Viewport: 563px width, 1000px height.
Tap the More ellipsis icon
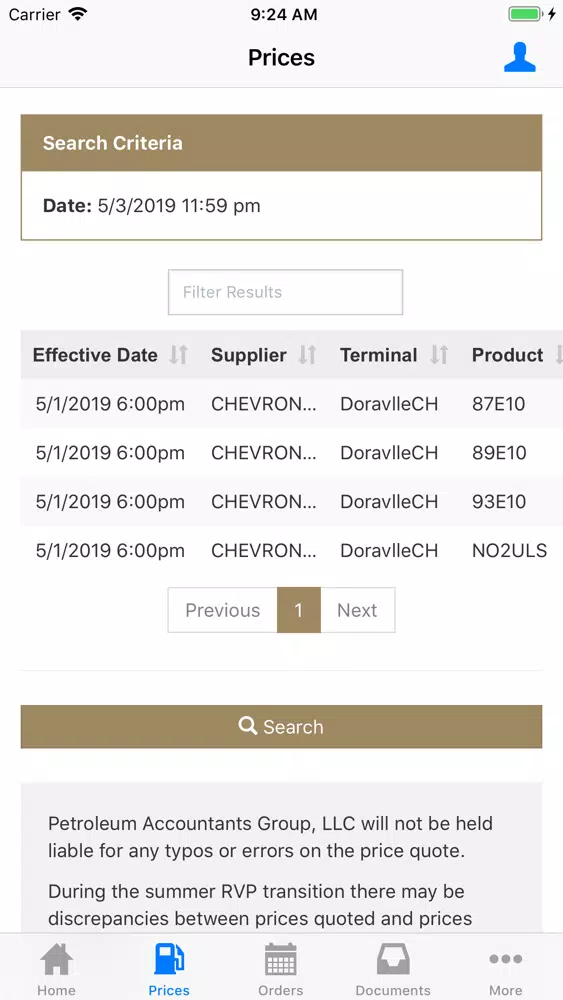(x=506, y=959)
